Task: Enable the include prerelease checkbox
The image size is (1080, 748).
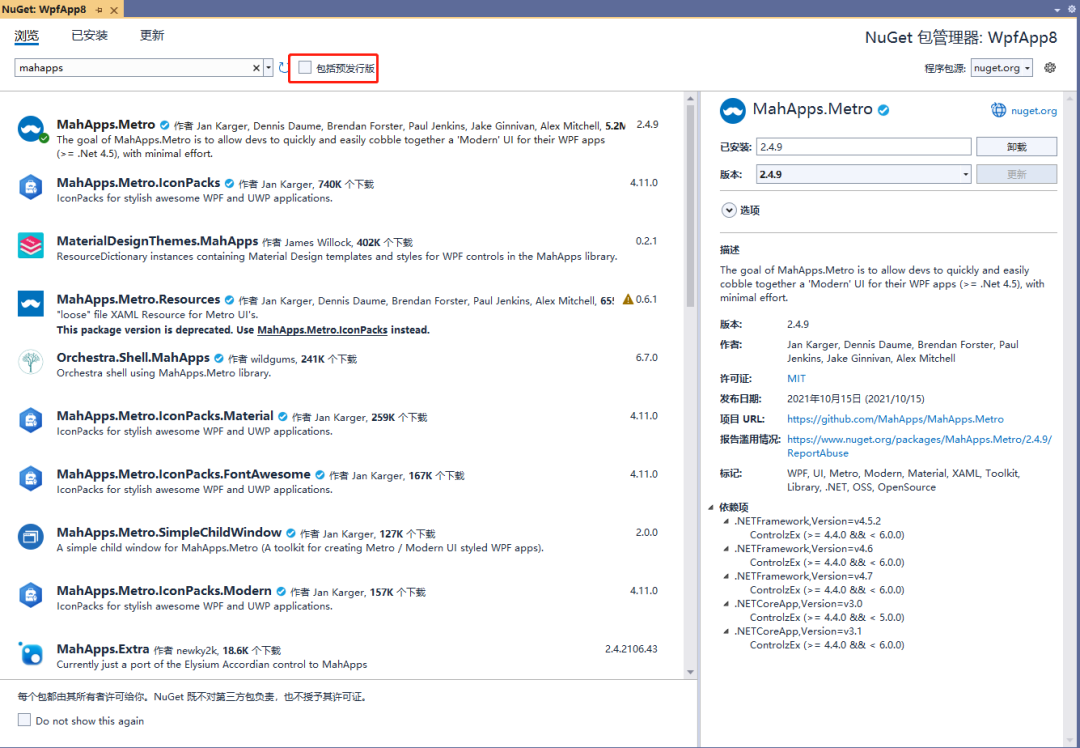Action: (x=305, y=67)
